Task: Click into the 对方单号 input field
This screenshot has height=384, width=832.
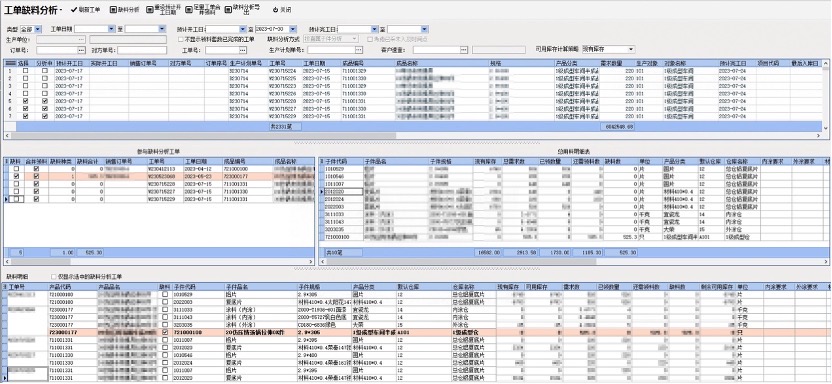Action: coord(142,50)
